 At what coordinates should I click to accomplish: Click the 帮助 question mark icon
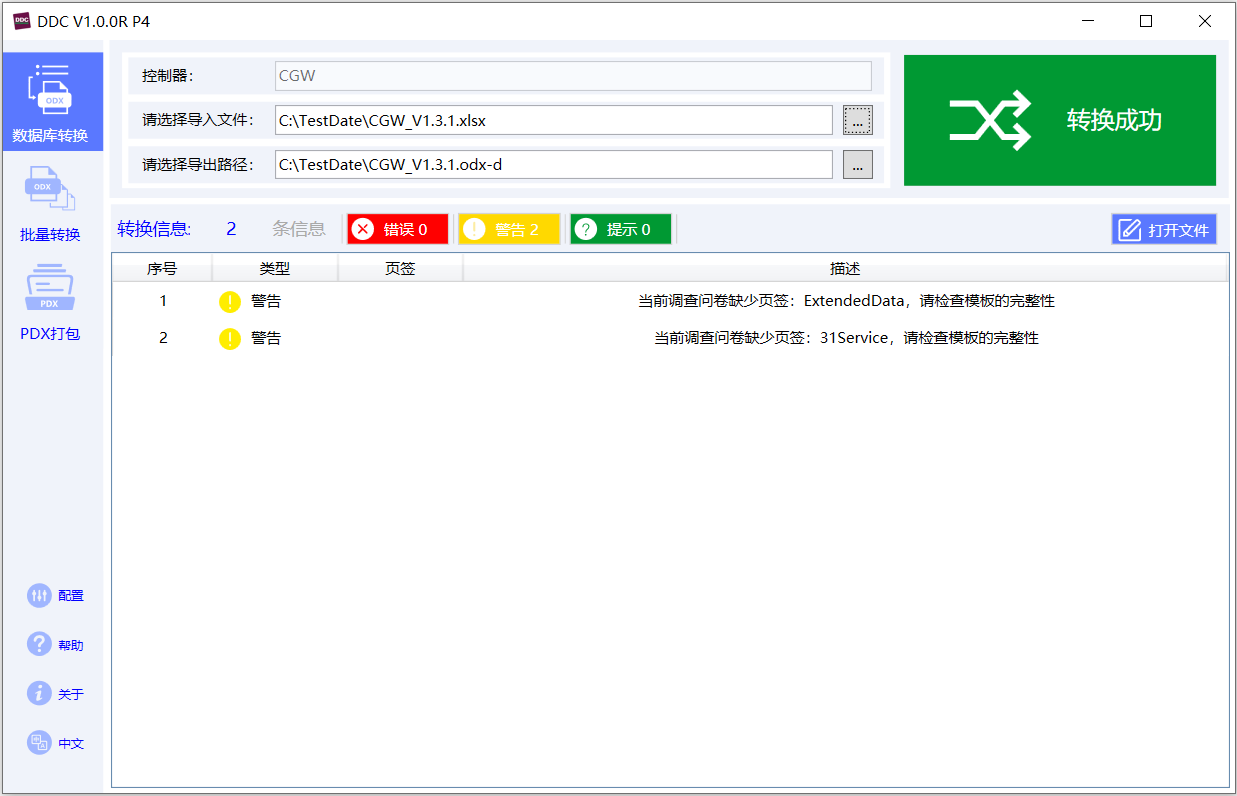pyautogui.click(x=39, y=644)
